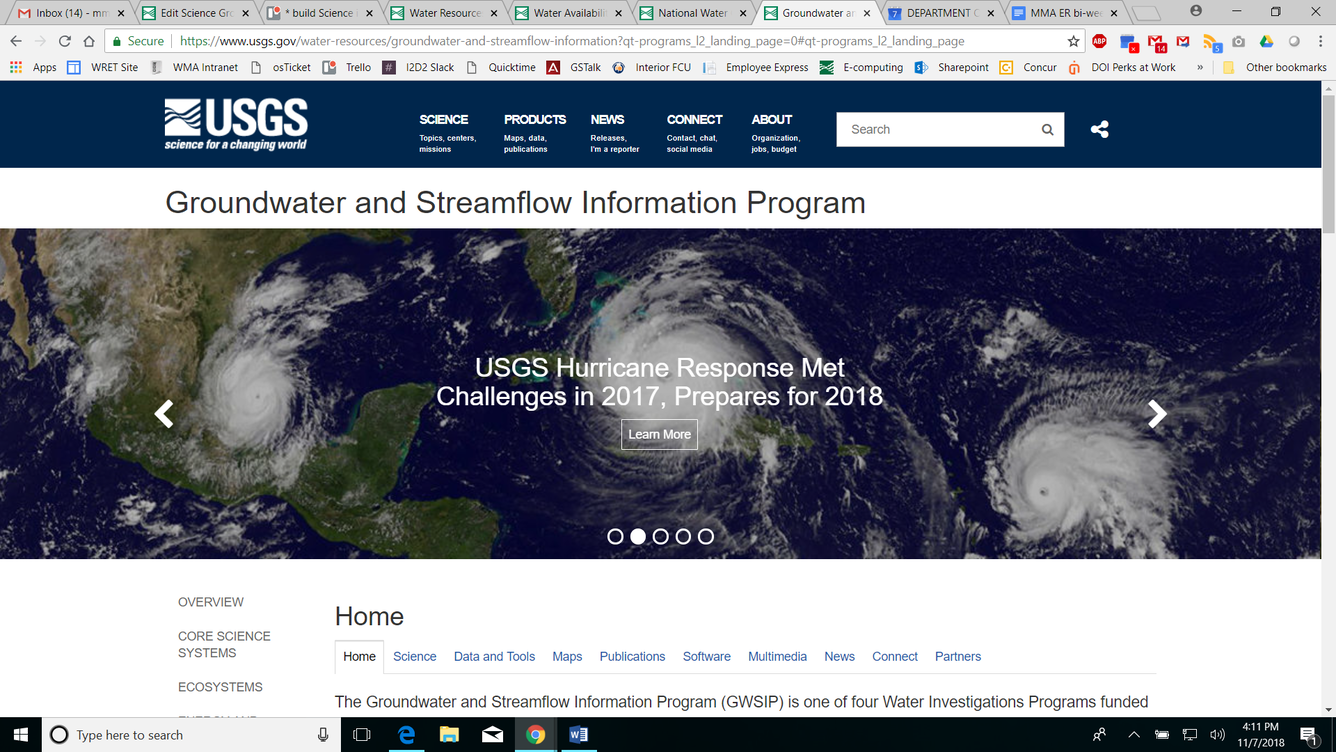The height and width of the screenshot is (752, 1336).
Task: Open the camera screenshot extension
Action: 1238,42
